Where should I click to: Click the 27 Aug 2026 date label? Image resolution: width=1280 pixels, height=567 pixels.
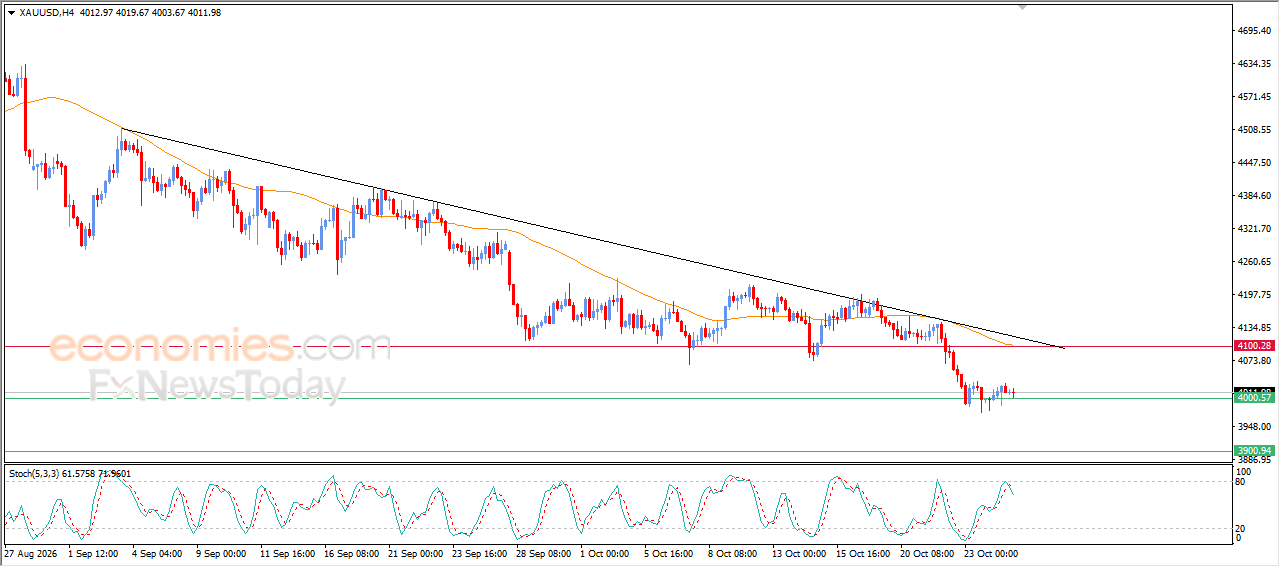[31, 553]
